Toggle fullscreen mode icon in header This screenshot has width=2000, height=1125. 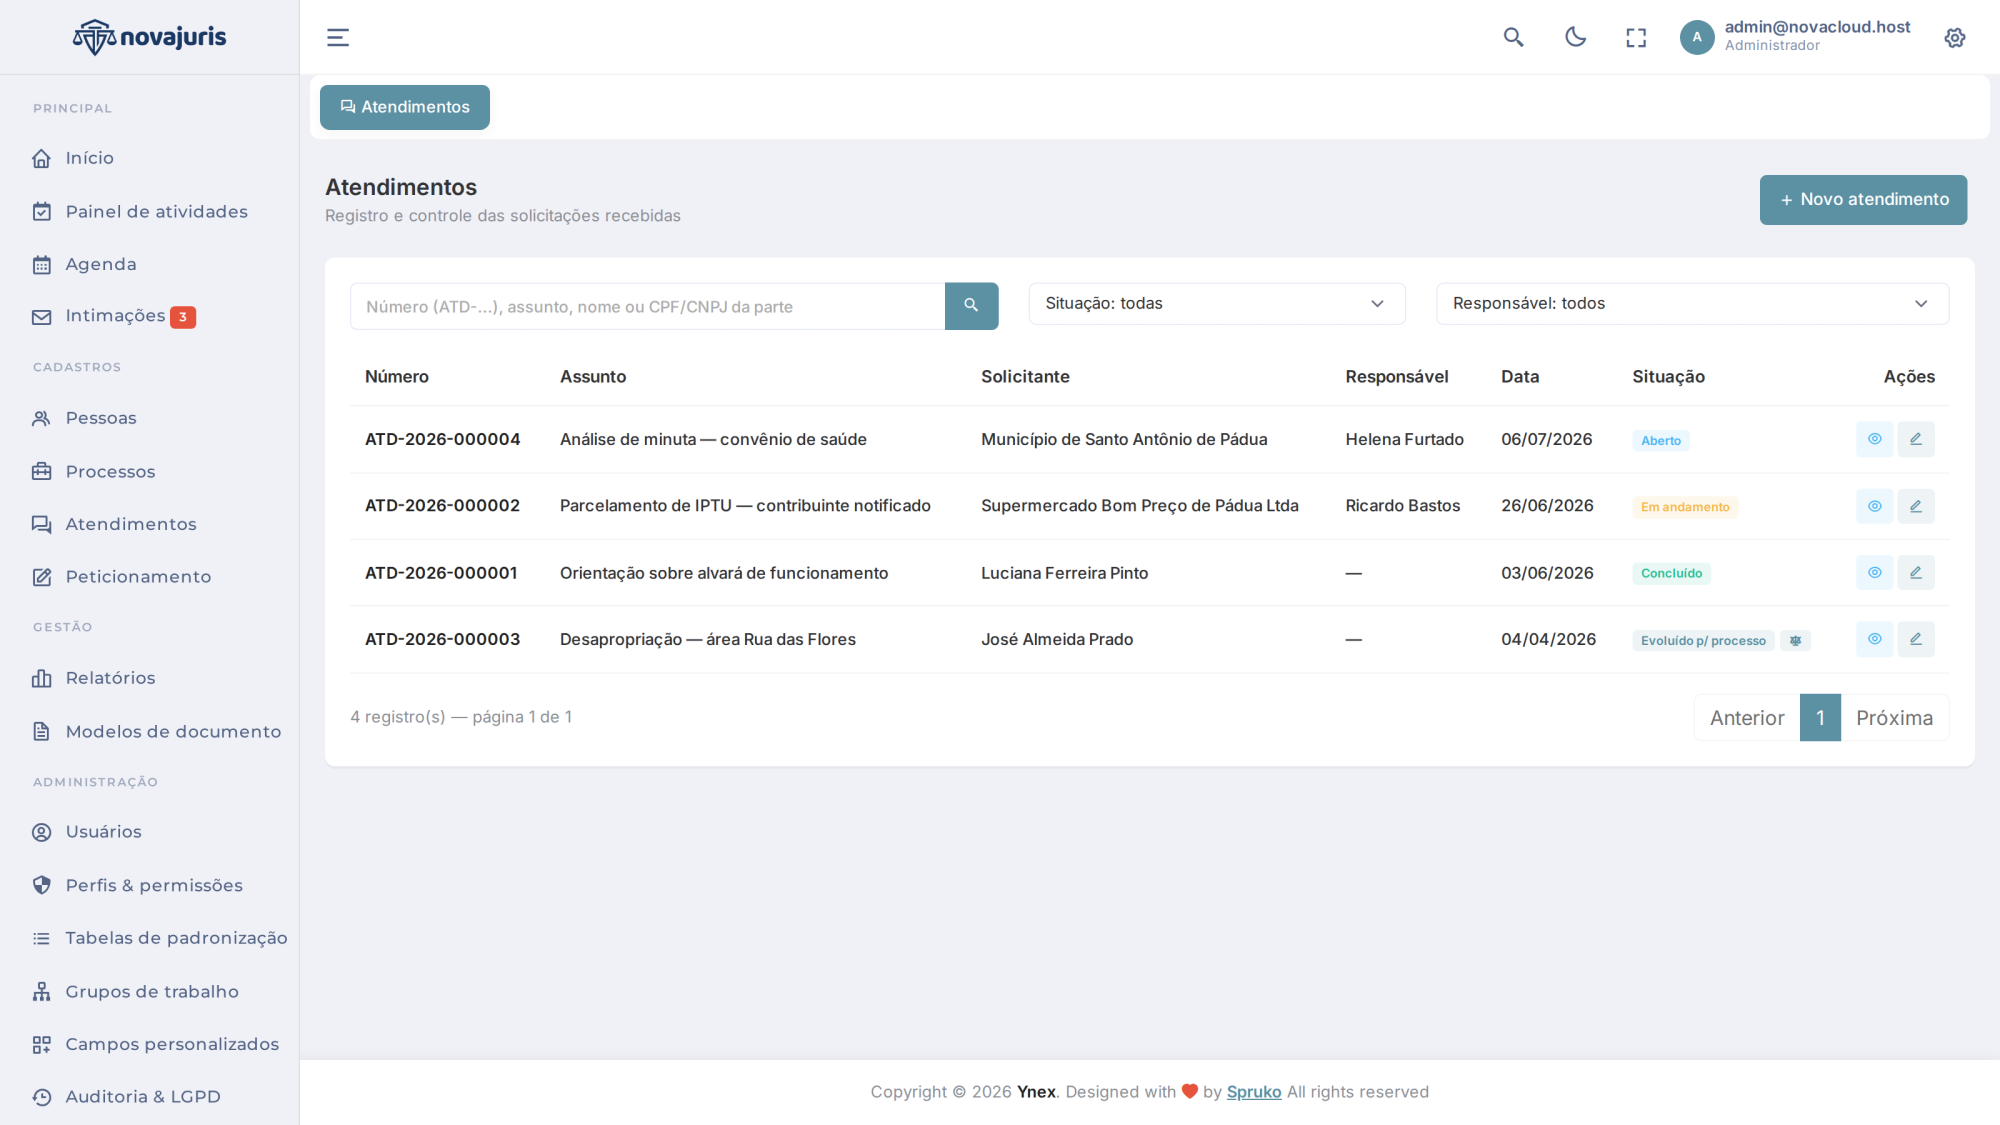pos(1636,38)
